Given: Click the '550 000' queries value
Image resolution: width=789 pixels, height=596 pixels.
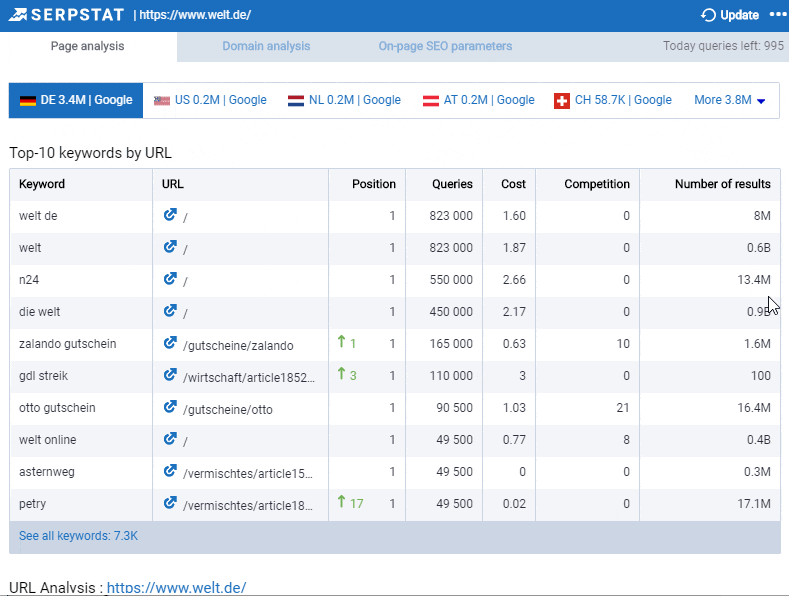Looking at the screenshot, I should (451, 280).
